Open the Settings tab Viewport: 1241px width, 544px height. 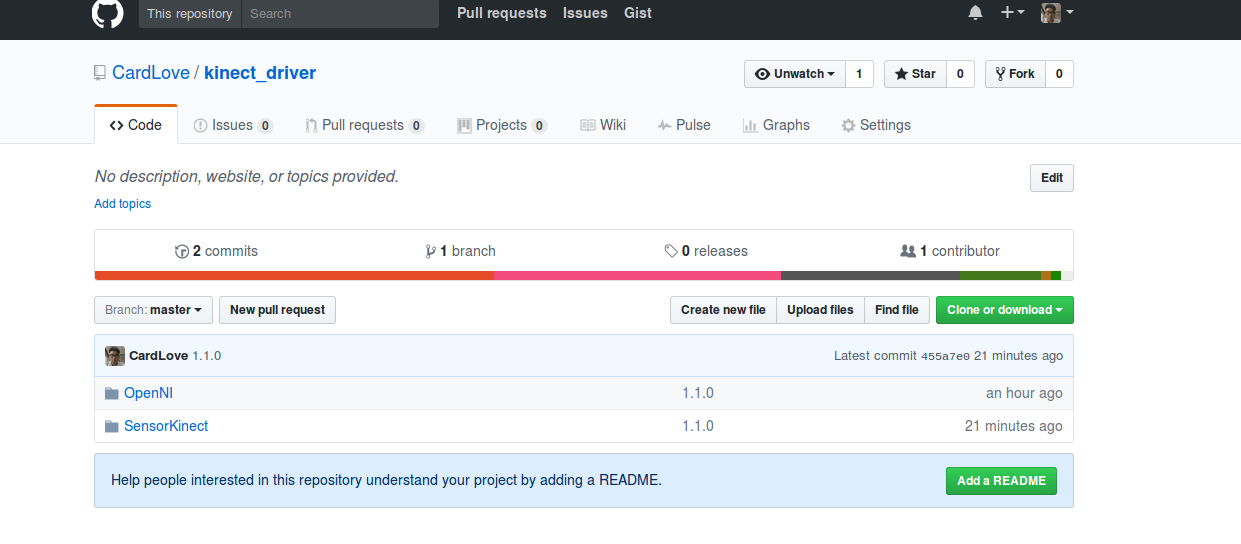(876, 125)
